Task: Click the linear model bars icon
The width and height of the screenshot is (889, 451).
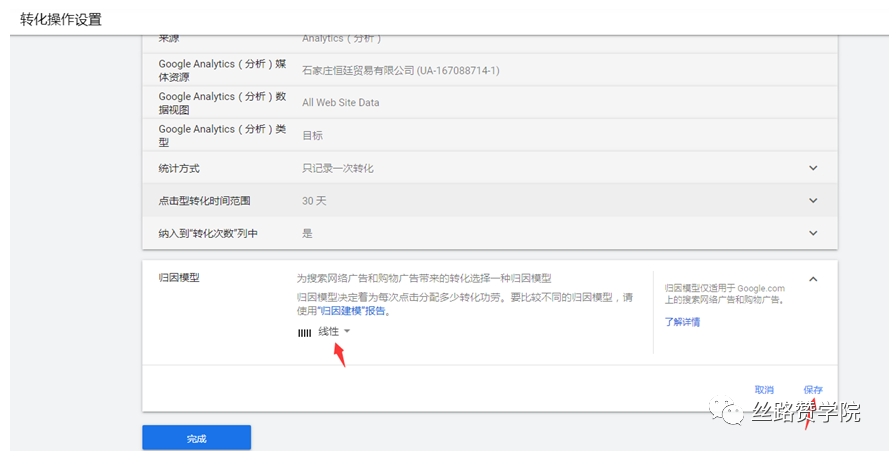Action: click(304, 333)
